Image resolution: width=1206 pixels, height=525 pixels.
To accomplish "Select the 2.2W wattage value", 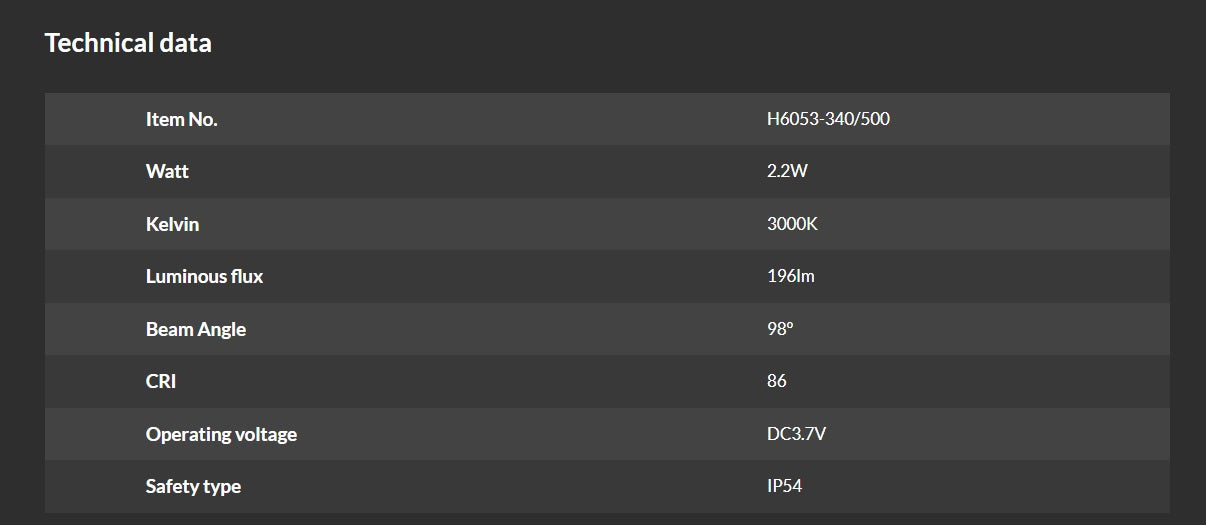I will (787, 171).
